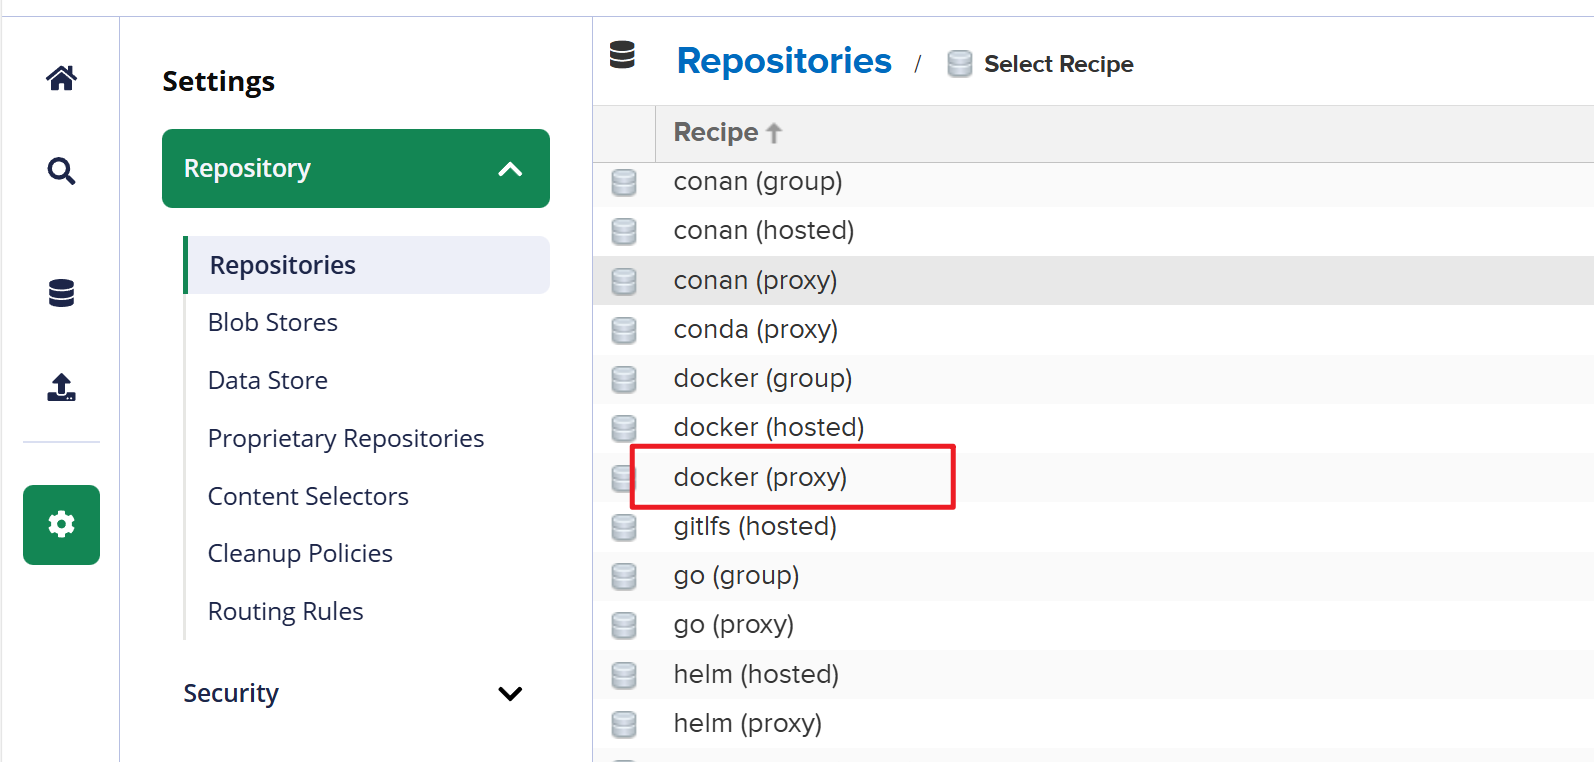Select Routing Rules in settings menu
The width and height of the screenshot is (1594, 762).
point(285,611)
